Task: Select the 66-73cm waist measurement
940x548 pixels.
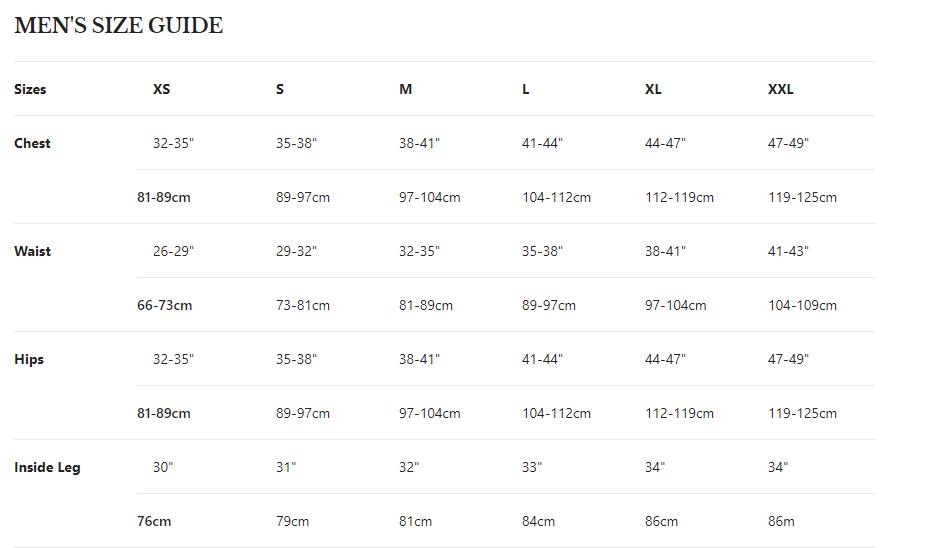Action: (x=164, y=305)
